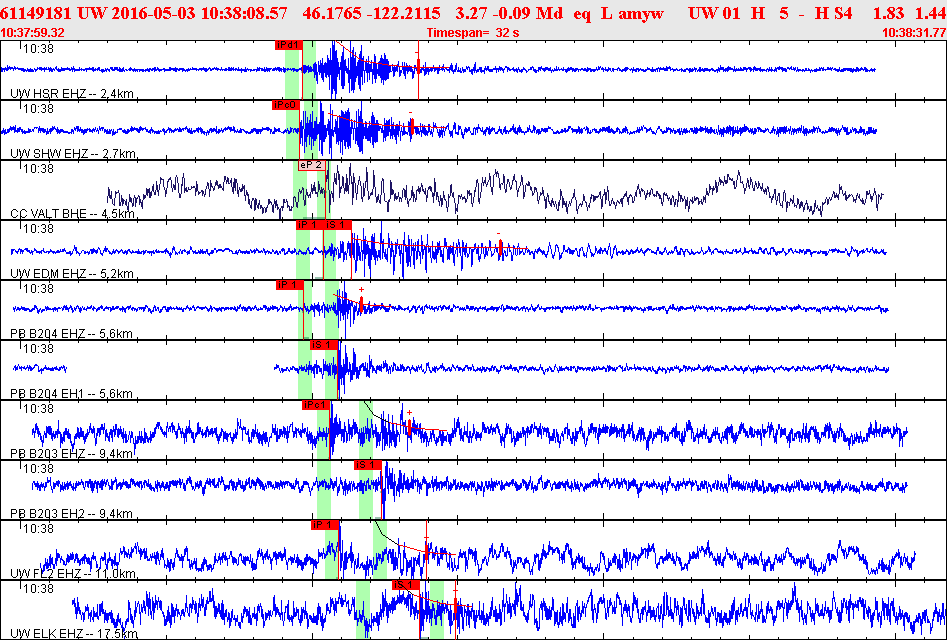Image resolution: width=947 pixels, height=640 pixels.
Task: Click the 10:38 time label on ELK row
Action: coord(38,588)
